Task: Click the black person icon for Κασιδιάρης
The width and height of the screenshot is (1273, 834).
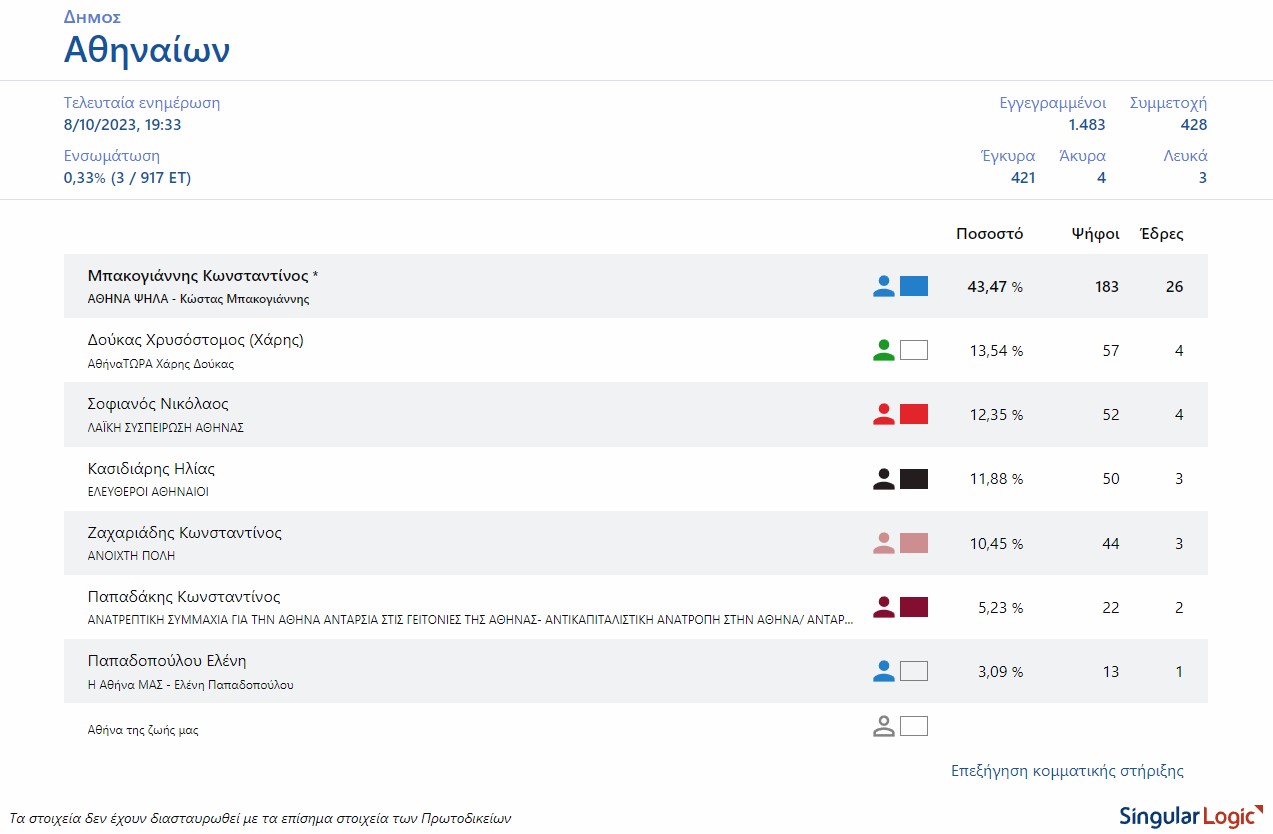Action: 883,479
